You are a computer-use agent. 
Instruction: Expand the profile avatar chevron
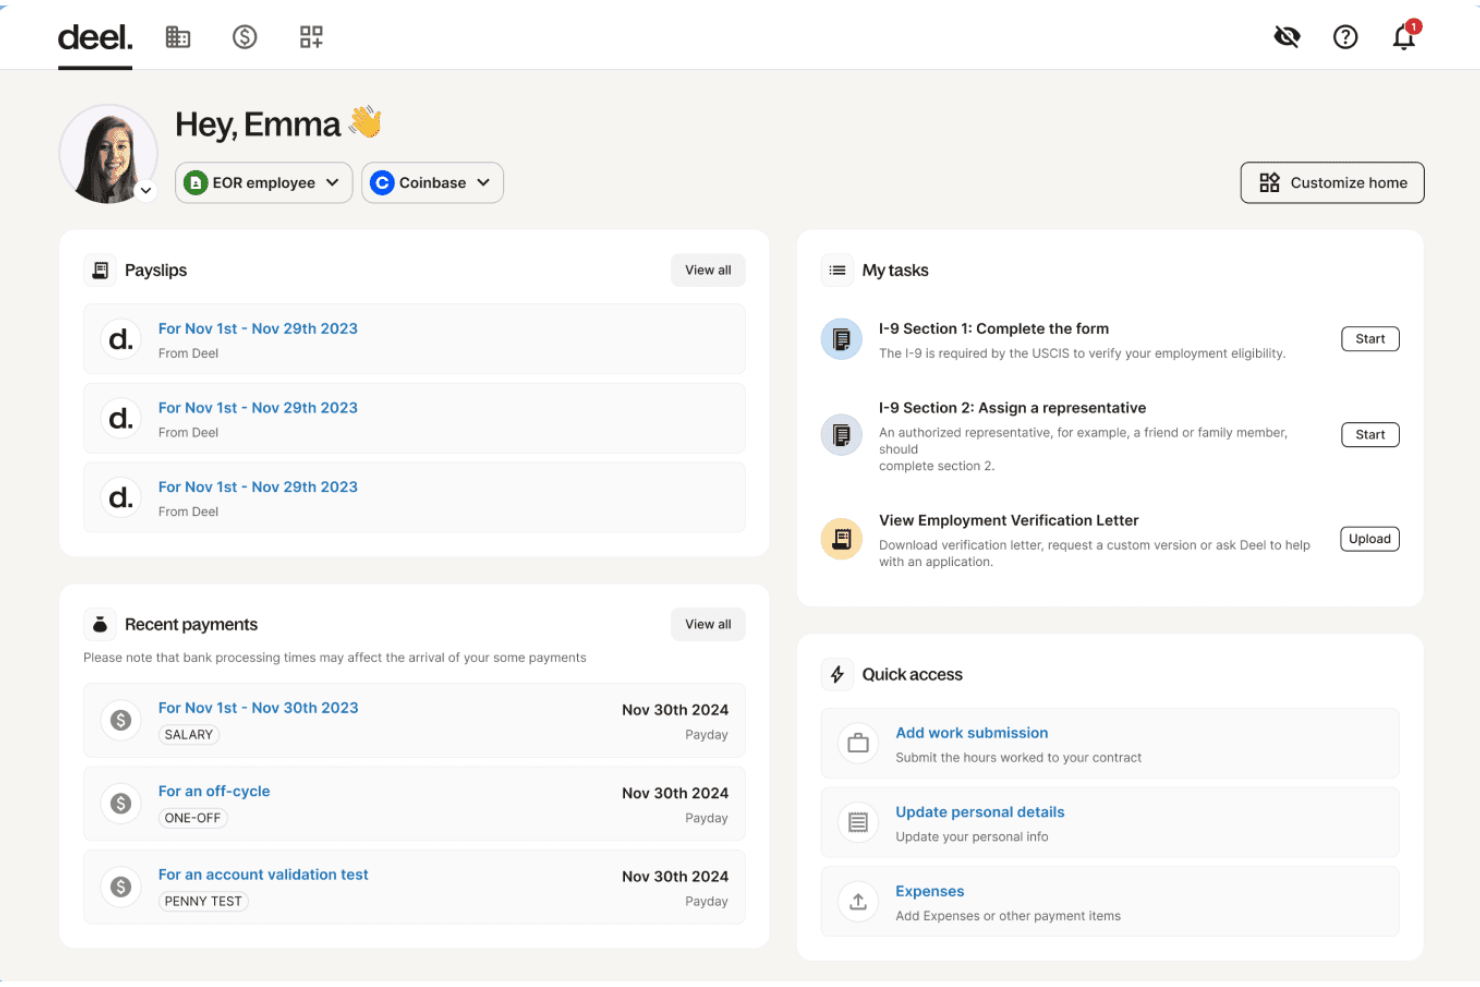(x=146, y=190)
